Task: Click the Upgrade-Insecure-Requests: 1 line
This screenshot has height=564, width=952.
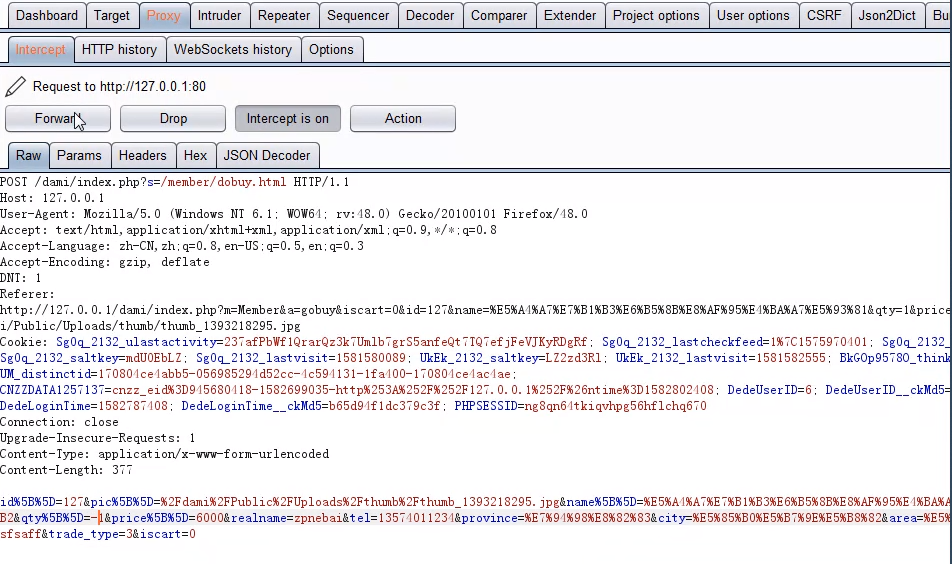Action: pos(98,438)
